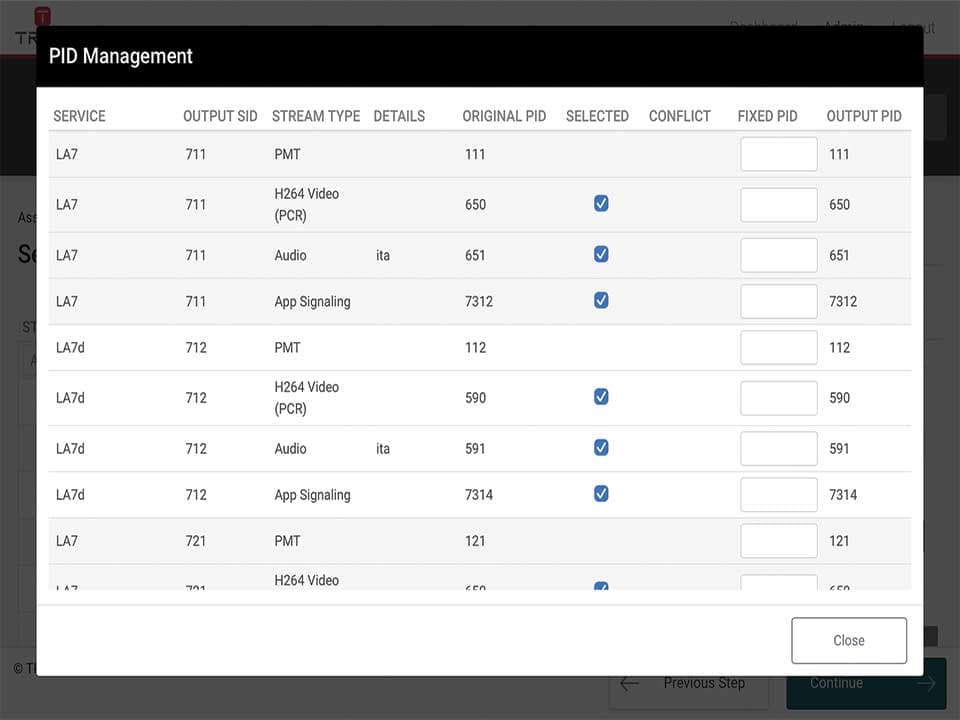960x720 pixels.
Task: Click Fixed PID field for PID 7312
Action: pyautogui.click(x=778, y=301)
